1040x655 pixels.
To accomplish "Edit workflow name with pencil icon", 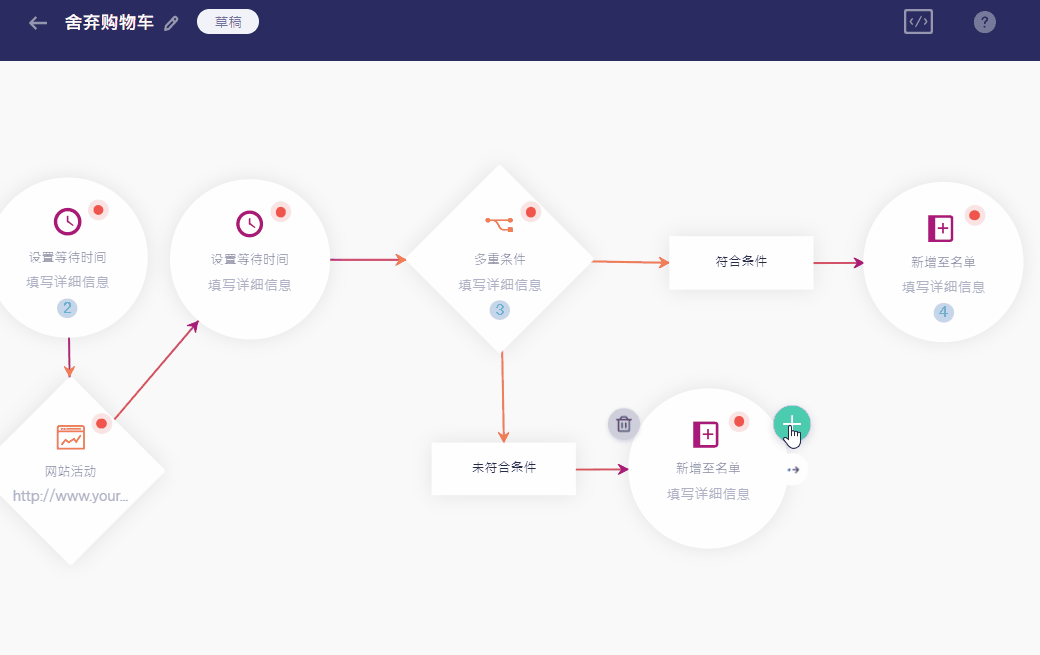I will [x=171, y=23].
